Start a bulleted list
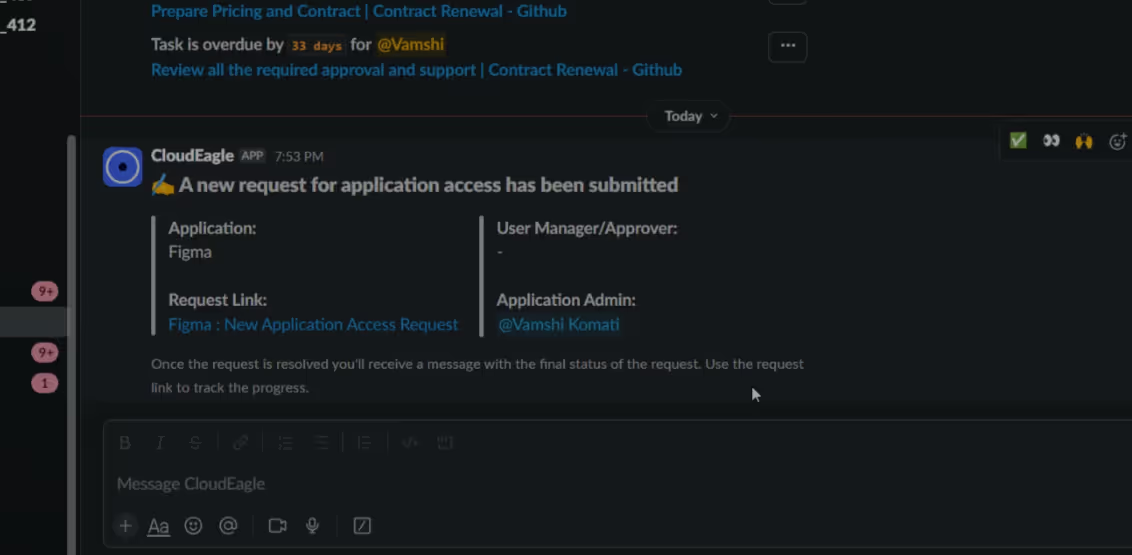The width and height of the screenshot is (1132, 555). (321, 442)
